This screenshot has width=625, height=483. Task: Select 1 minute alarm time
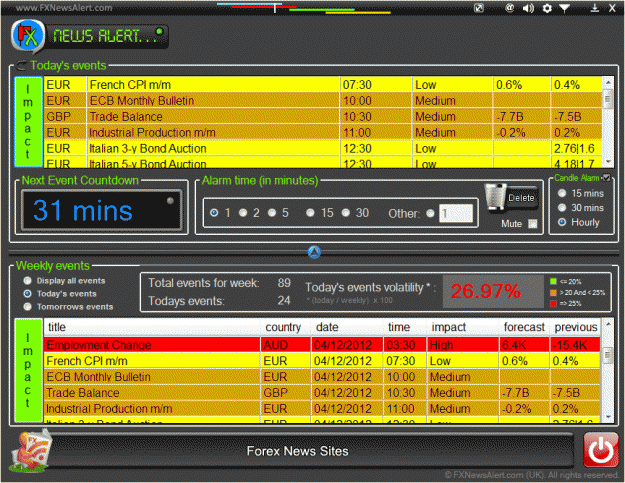point(214,213)
